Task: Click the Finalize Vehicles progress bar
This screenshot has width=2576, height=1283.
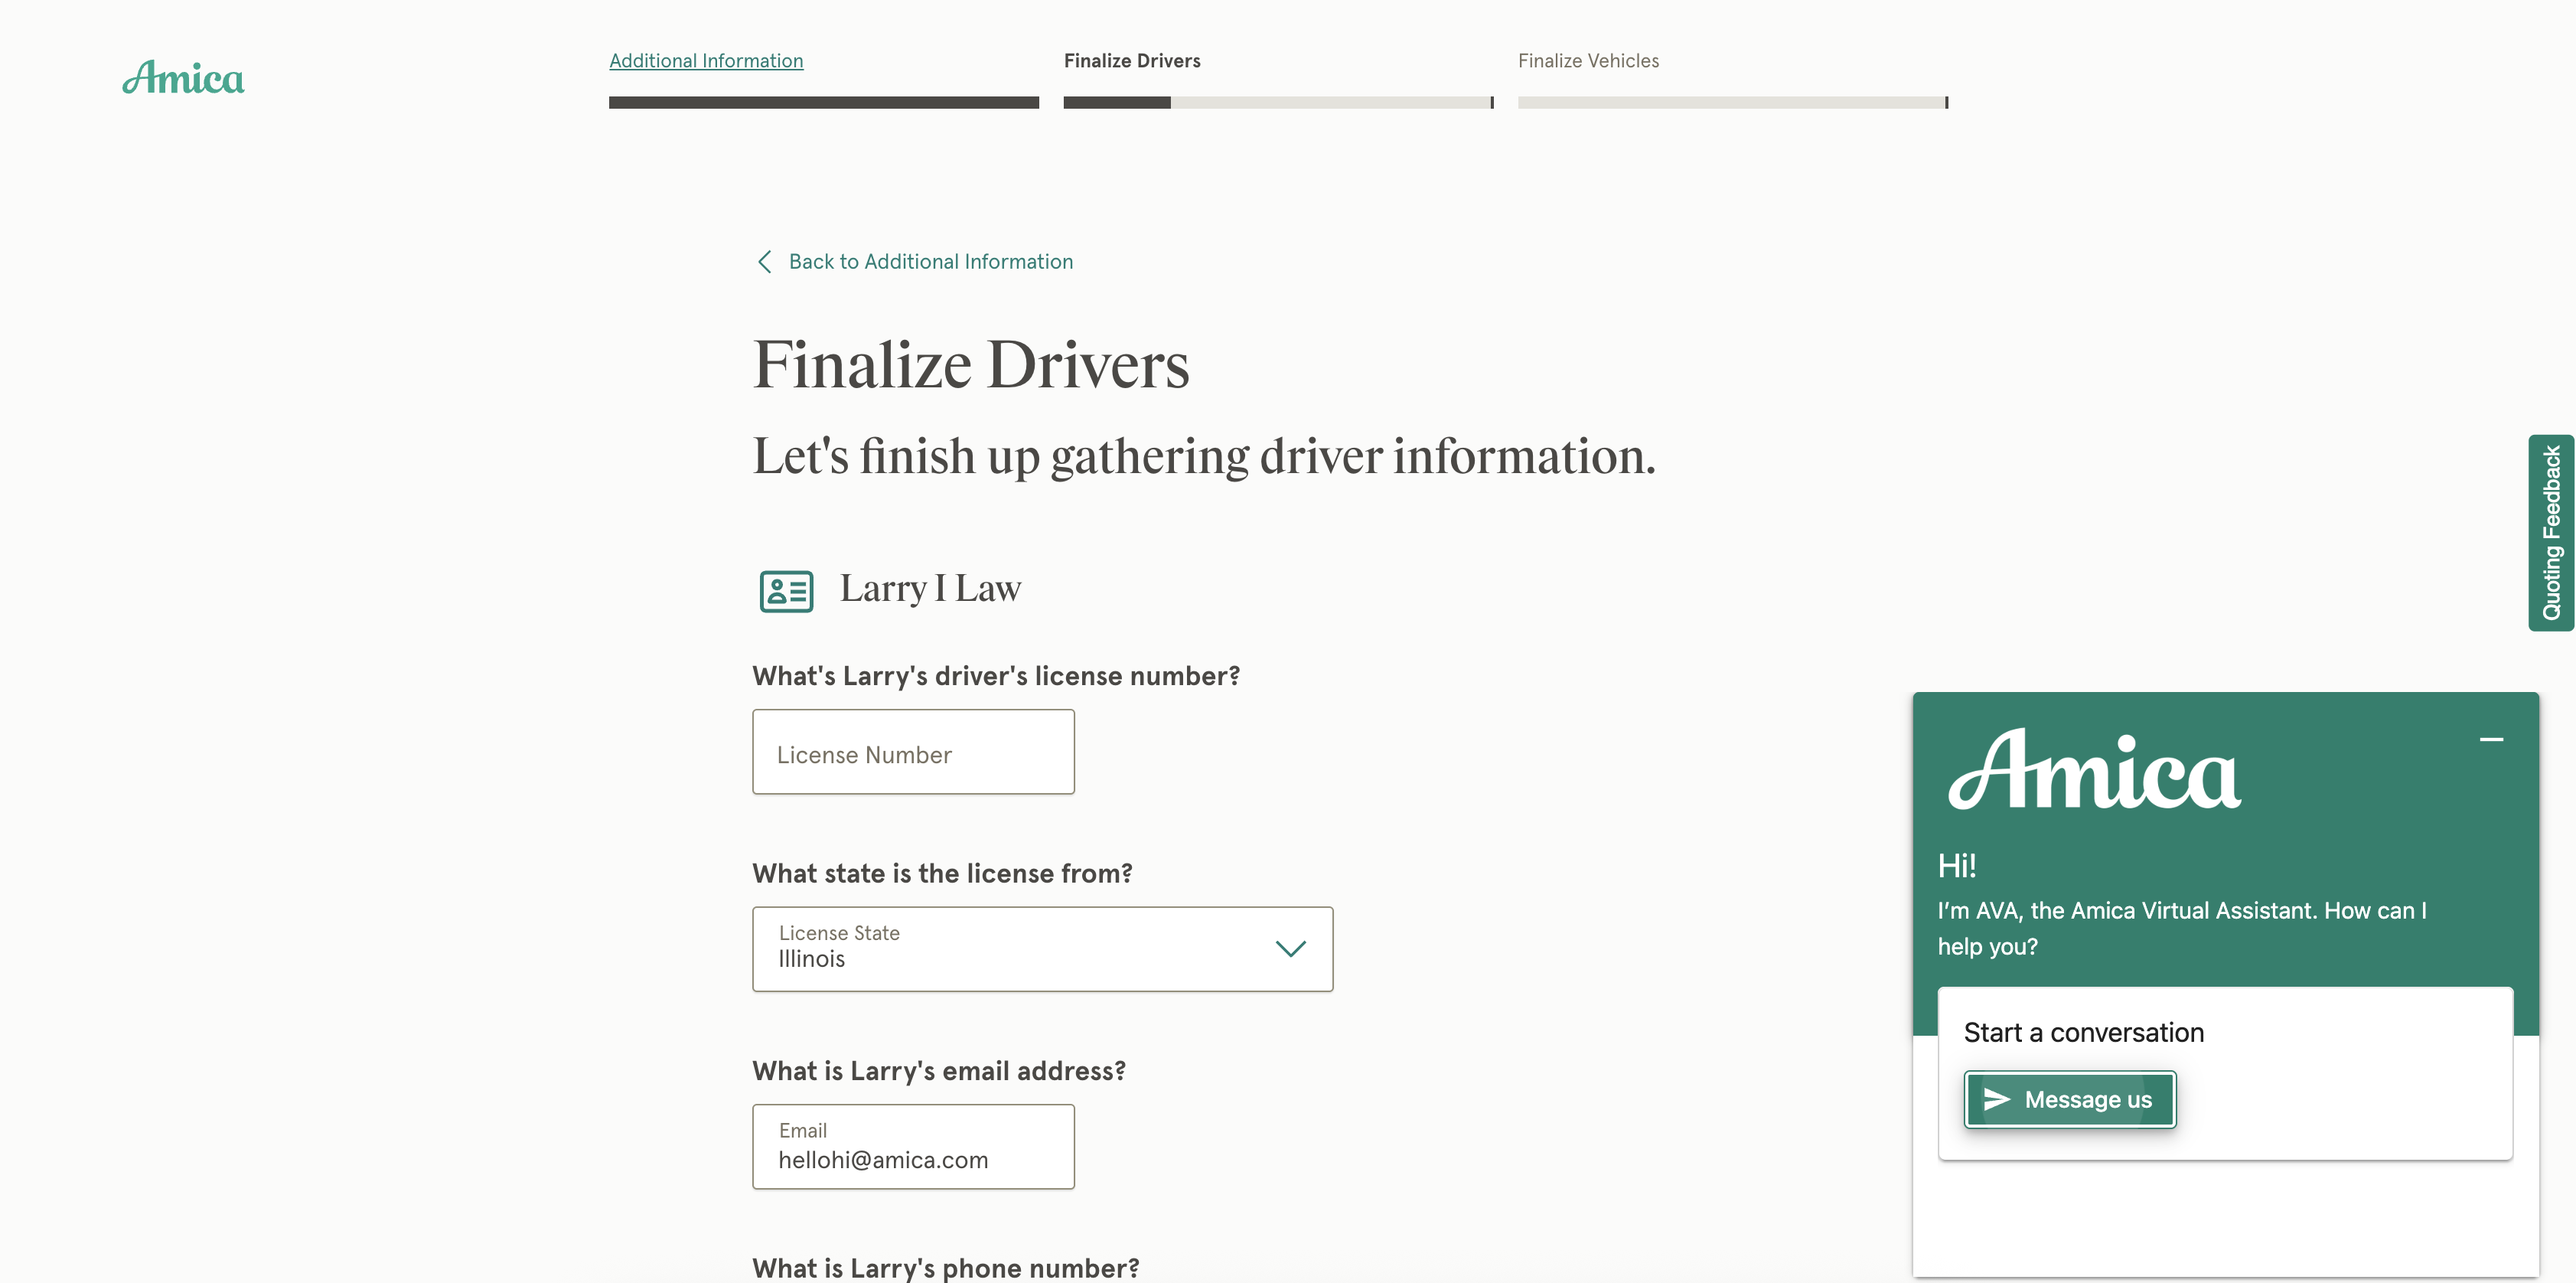Action: point(1732,102)
